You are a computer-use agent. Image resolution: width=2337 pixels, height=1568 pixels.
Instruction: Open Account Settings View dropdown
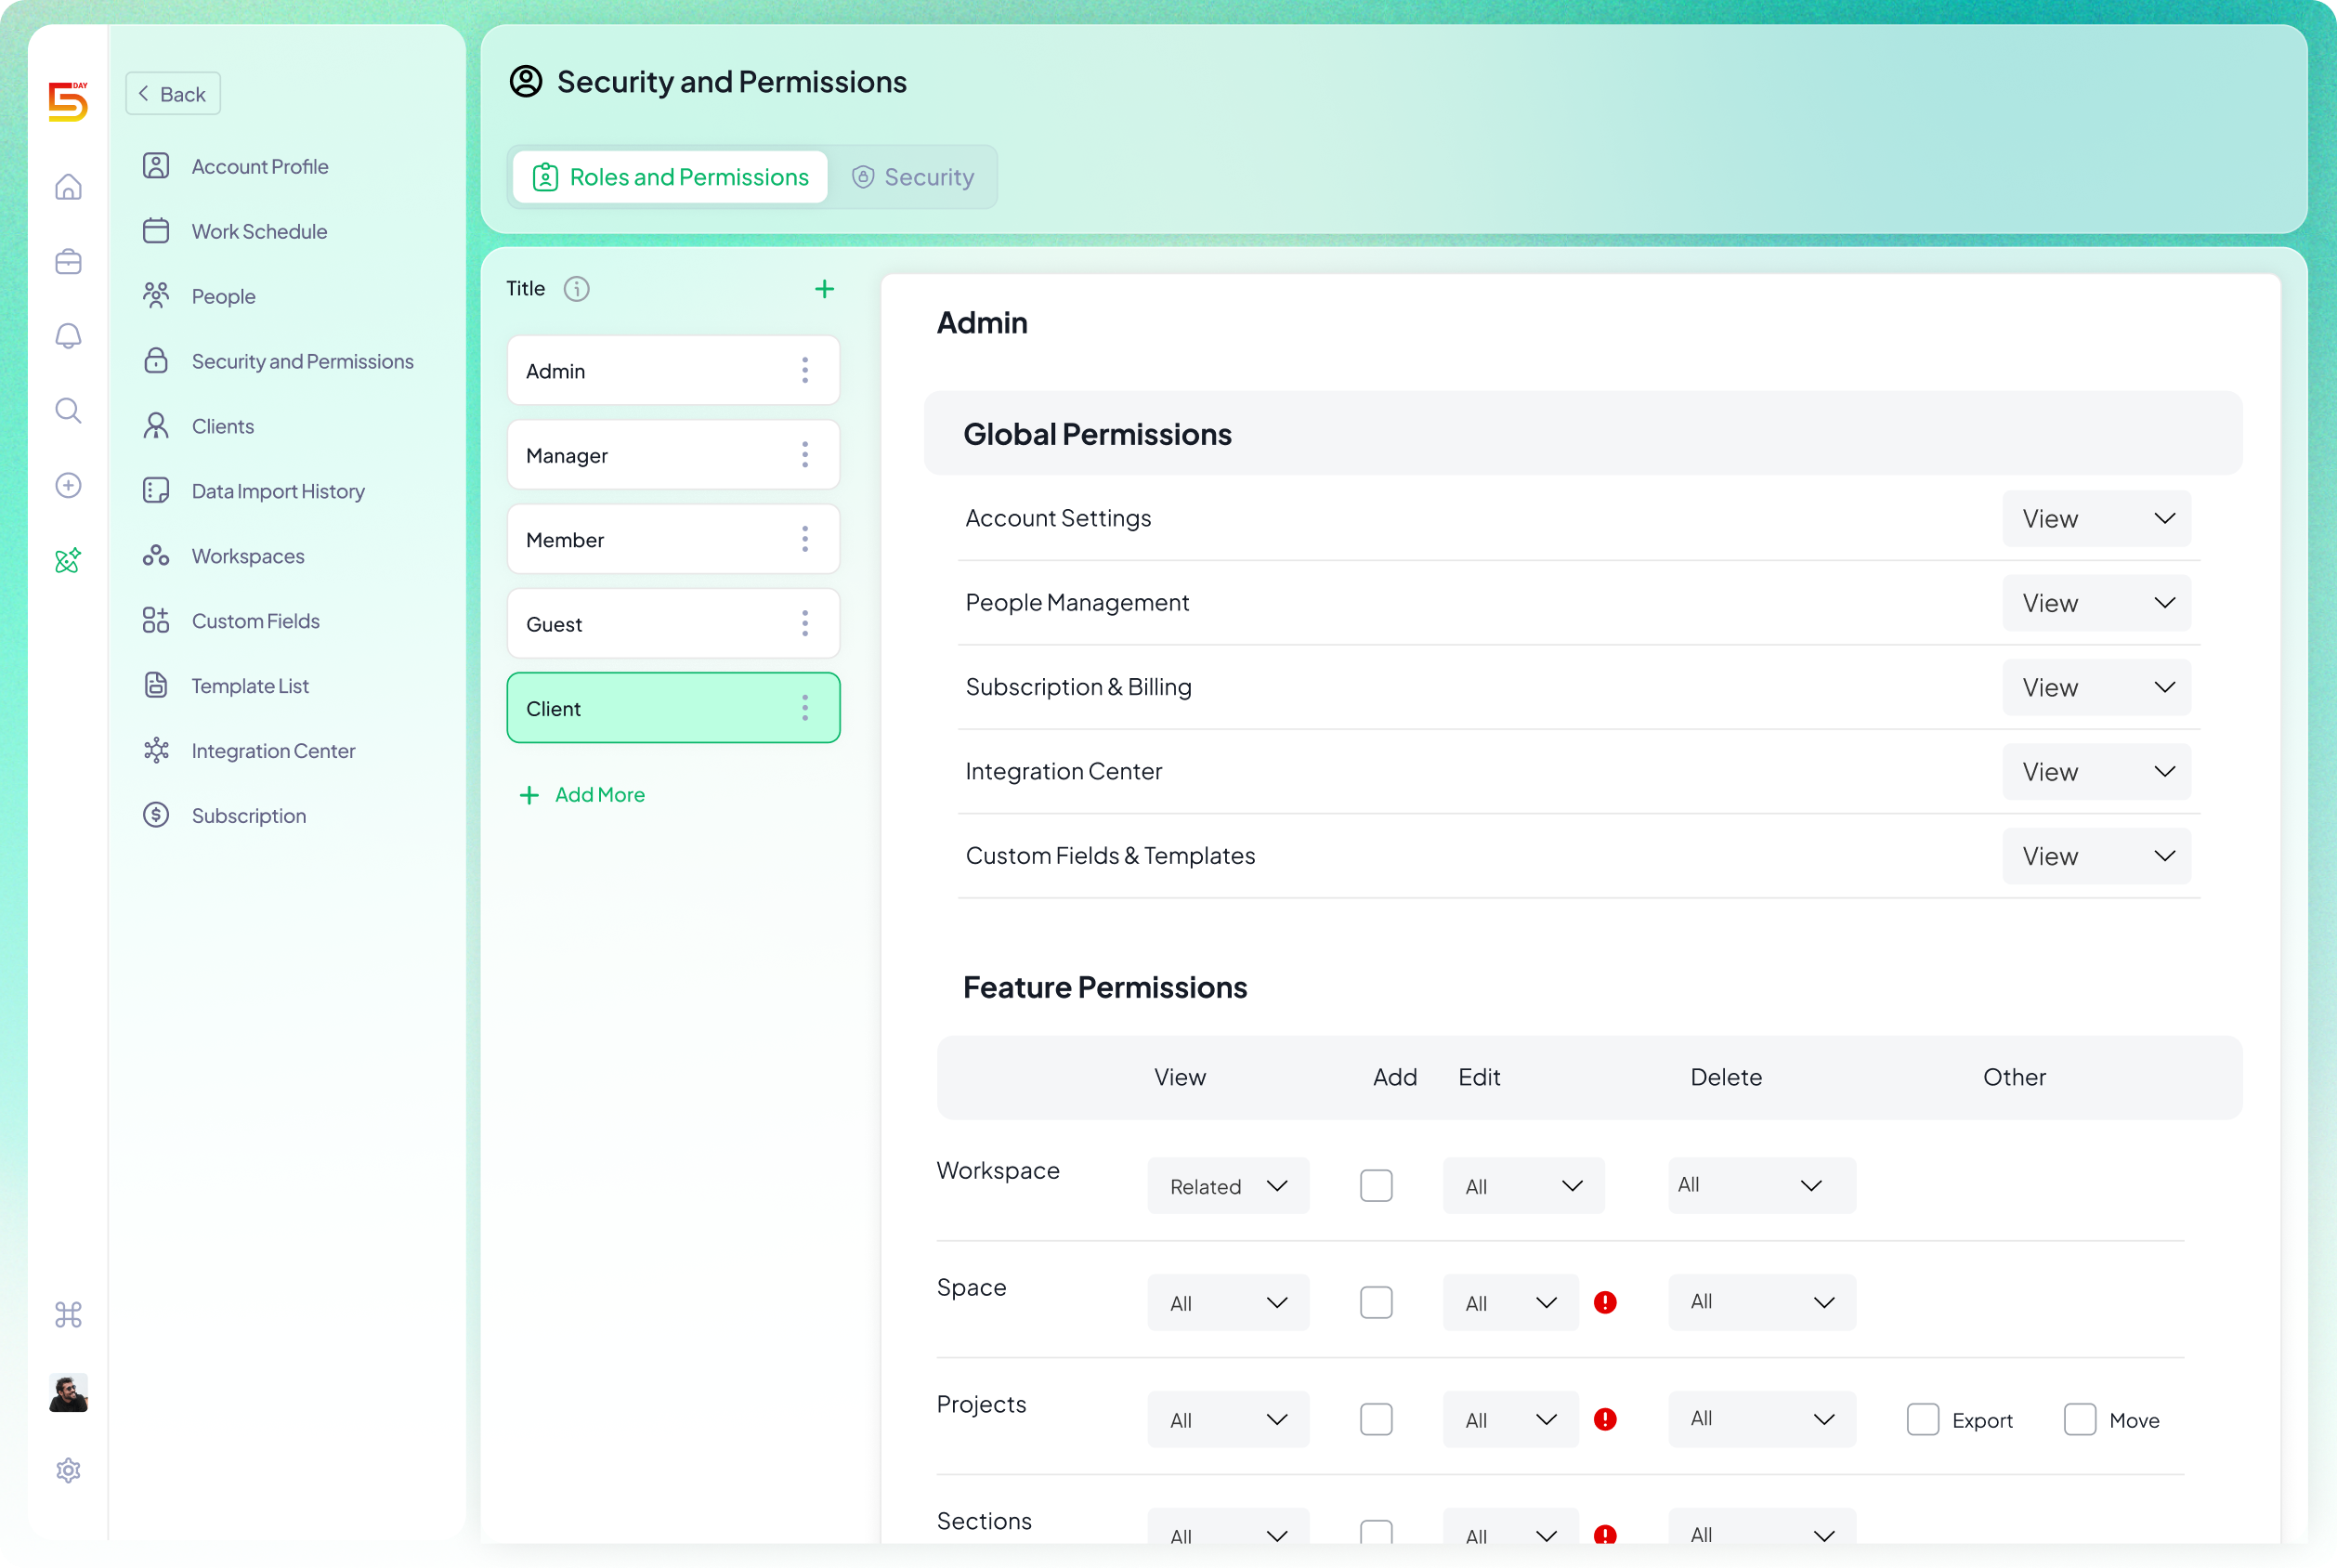pos(2096,518)
